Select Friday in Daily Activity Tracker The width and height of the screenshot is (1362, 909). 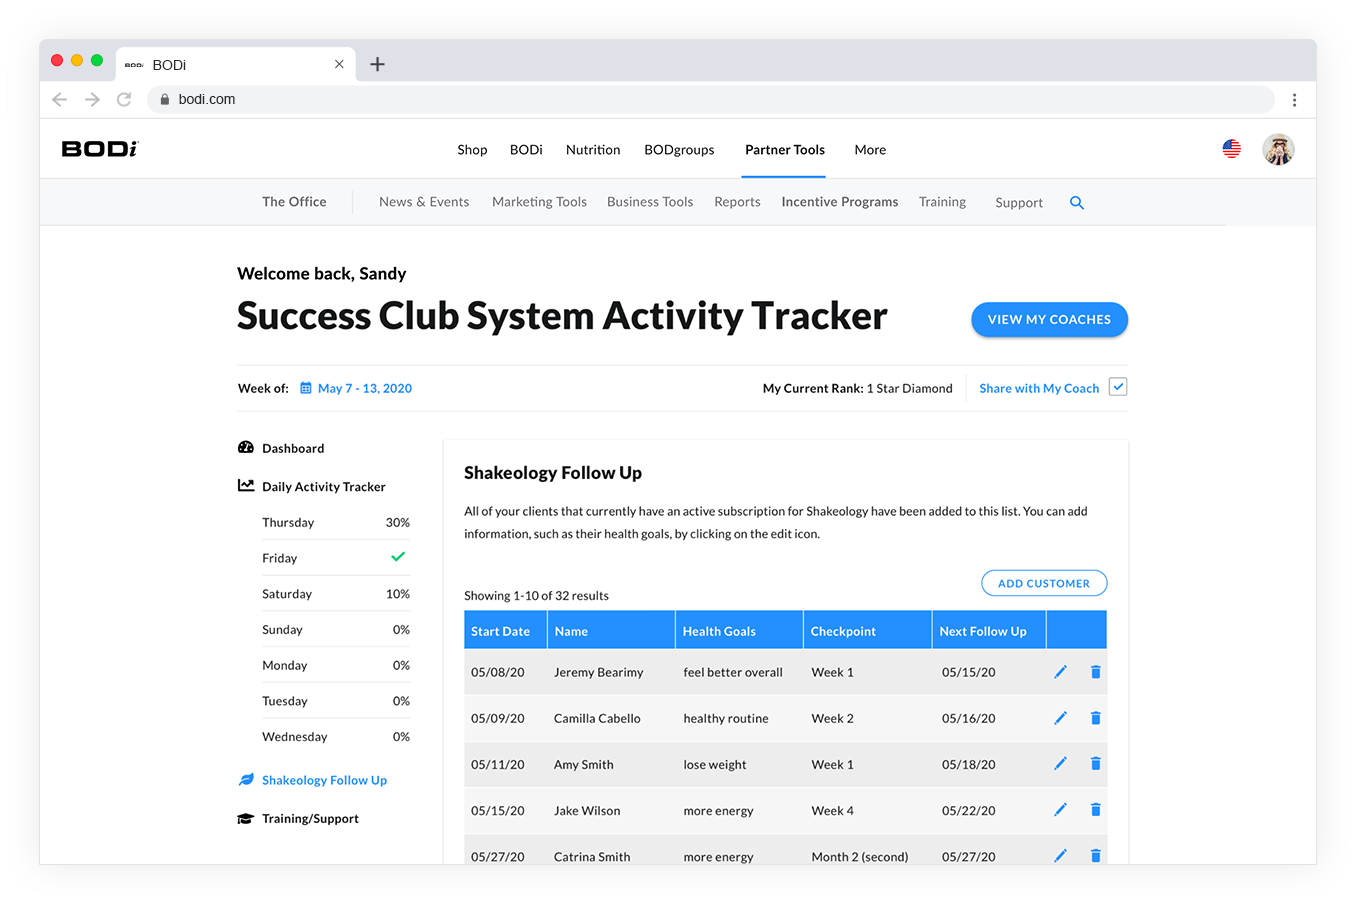[336, 558]
